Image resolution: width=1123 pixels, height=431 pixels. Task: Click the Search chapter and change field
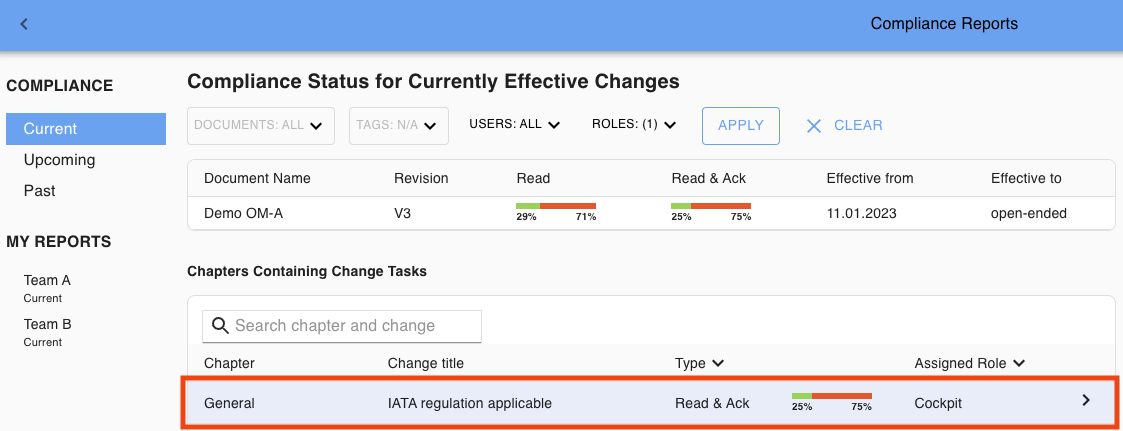(354, 326)
